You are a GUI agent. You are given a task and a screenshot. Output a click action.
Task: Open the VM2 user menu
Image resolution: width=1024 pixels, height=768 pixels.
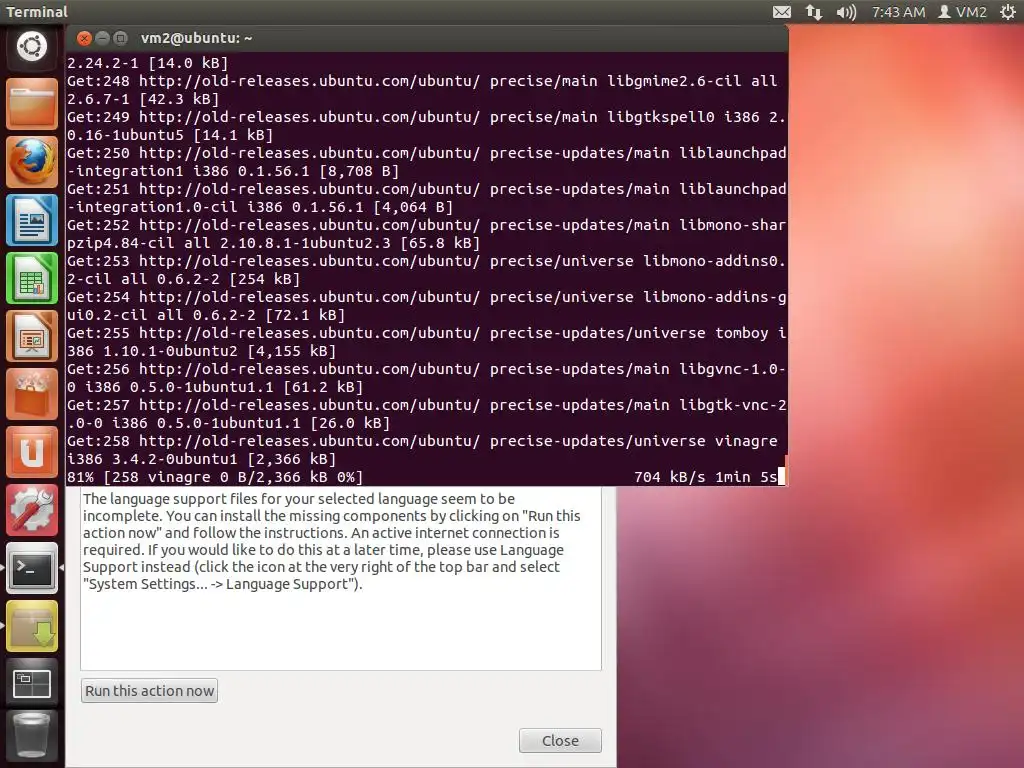(962, 12)
